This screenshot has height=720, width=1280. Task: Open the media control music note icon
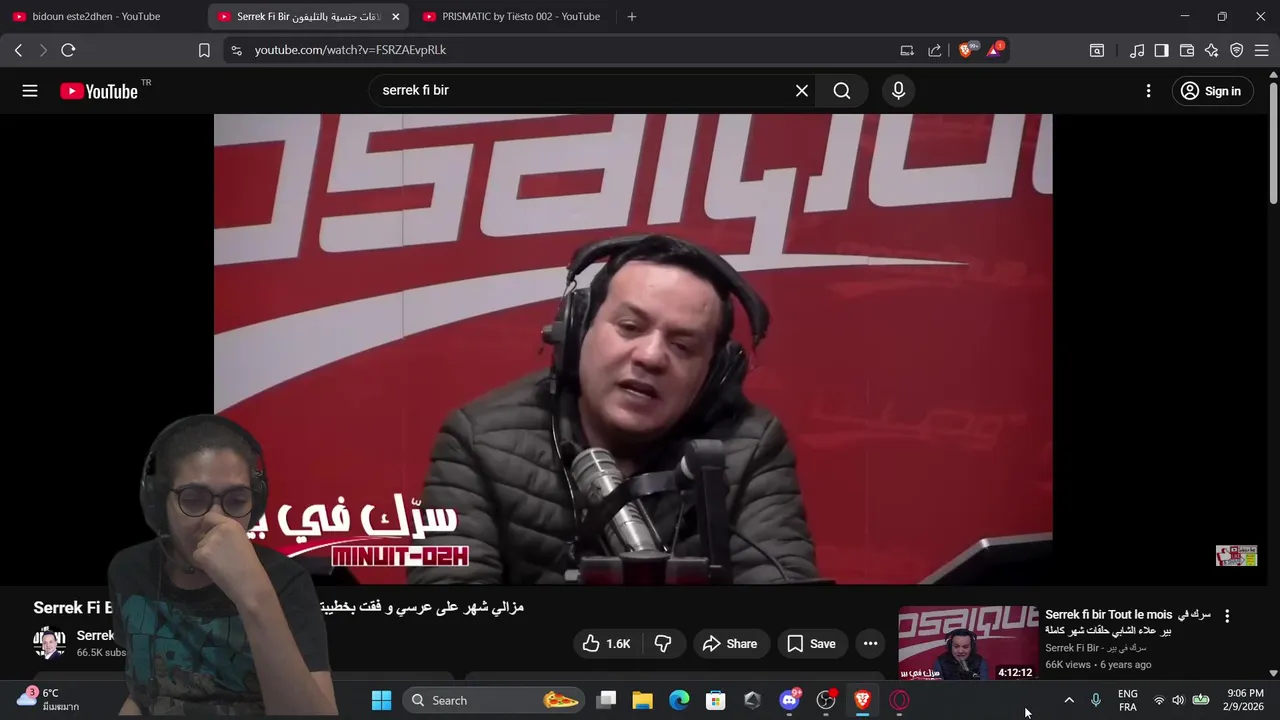pos(1137,50)
